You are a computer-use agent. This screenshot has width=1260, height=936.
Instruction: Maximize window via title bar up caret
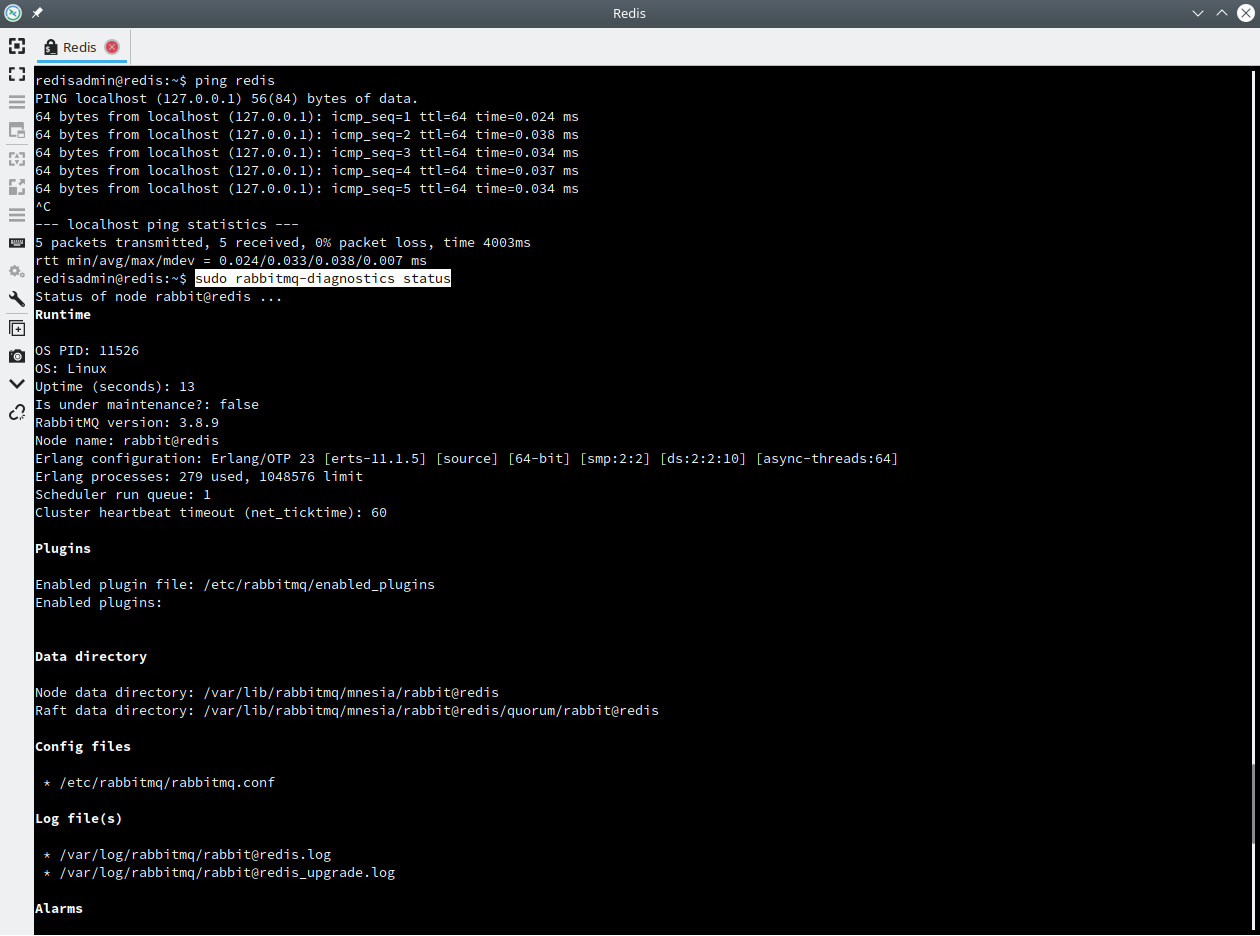1222,13
